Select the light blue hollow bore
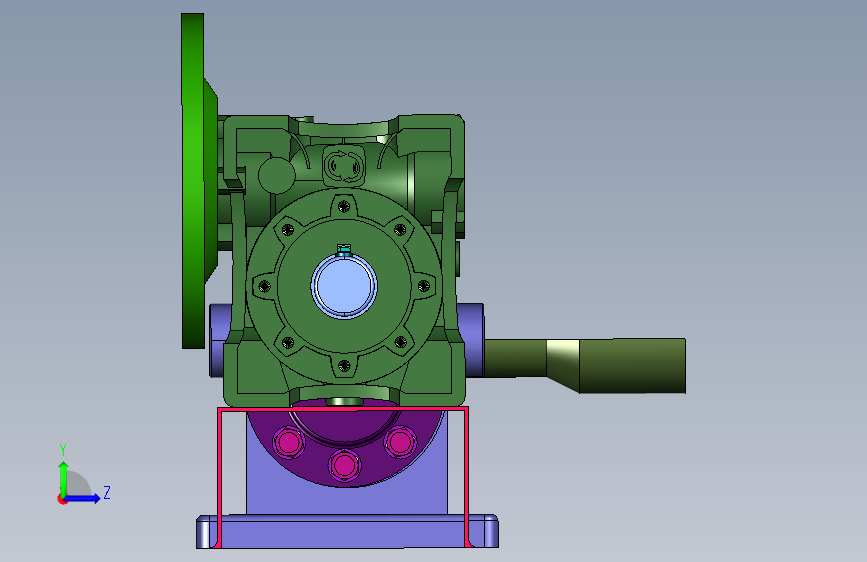Image resolution: width=867 pixels, height=562 pixels. (344, 286)
